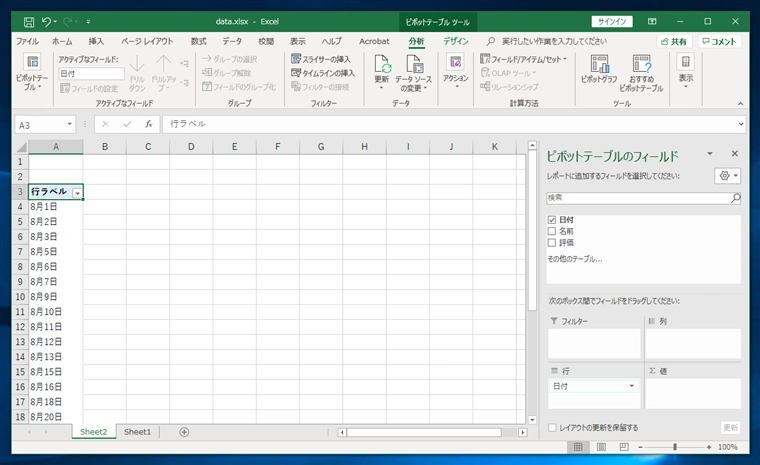Open the 行ラベル filter dropdown in cell A3

point(77,191)
